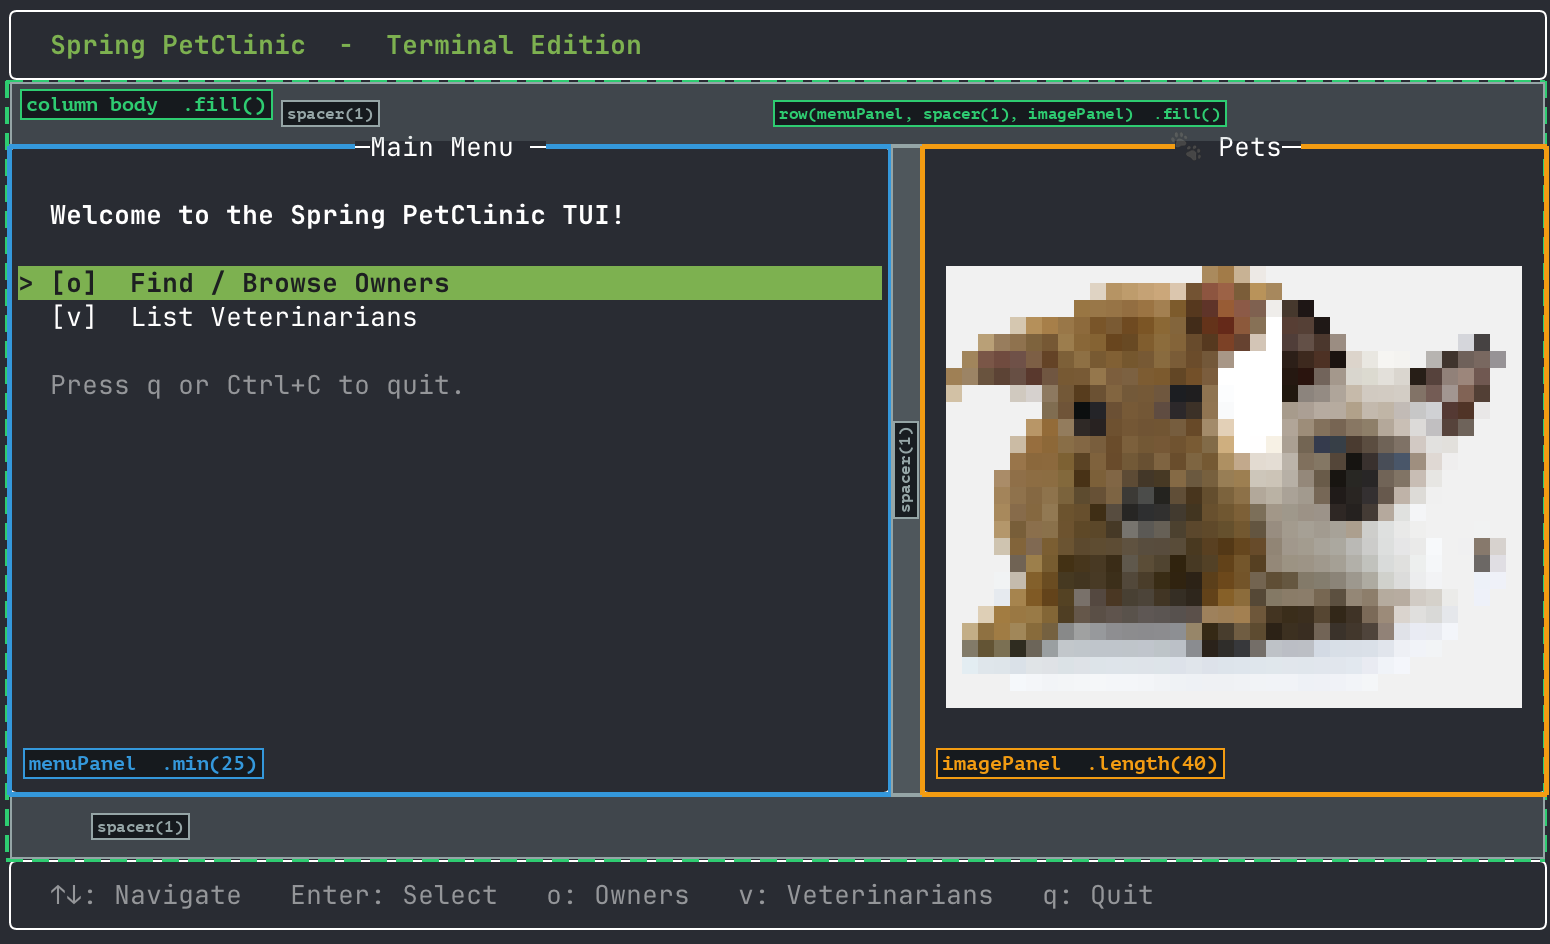Click the 'Press q or Ctrl+C to quit.' hint
The height and width of the screenshot is (944, 1550).
point(258,385)
